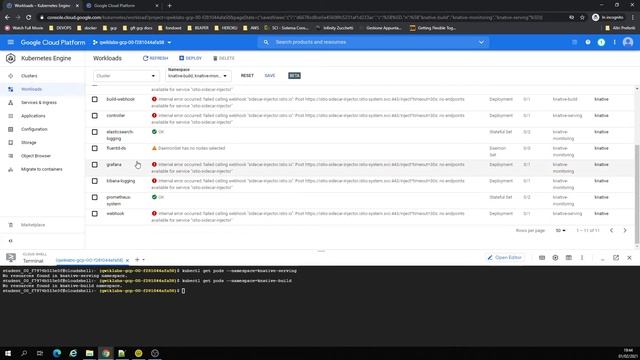Select the webhook workload checkbox
The image size is (640, 360).
(95, 213)
